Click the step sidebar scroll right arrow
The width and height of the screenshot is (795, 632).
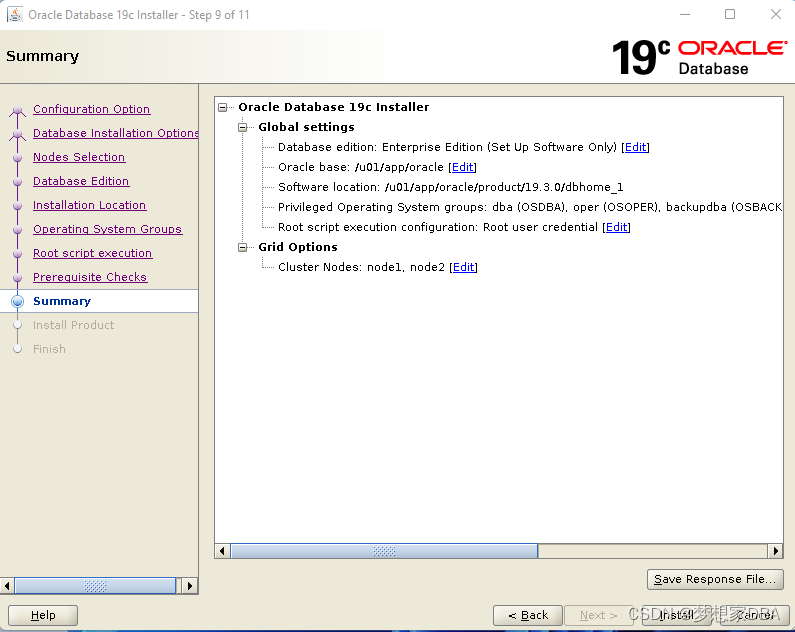click(x=190, y=586)
